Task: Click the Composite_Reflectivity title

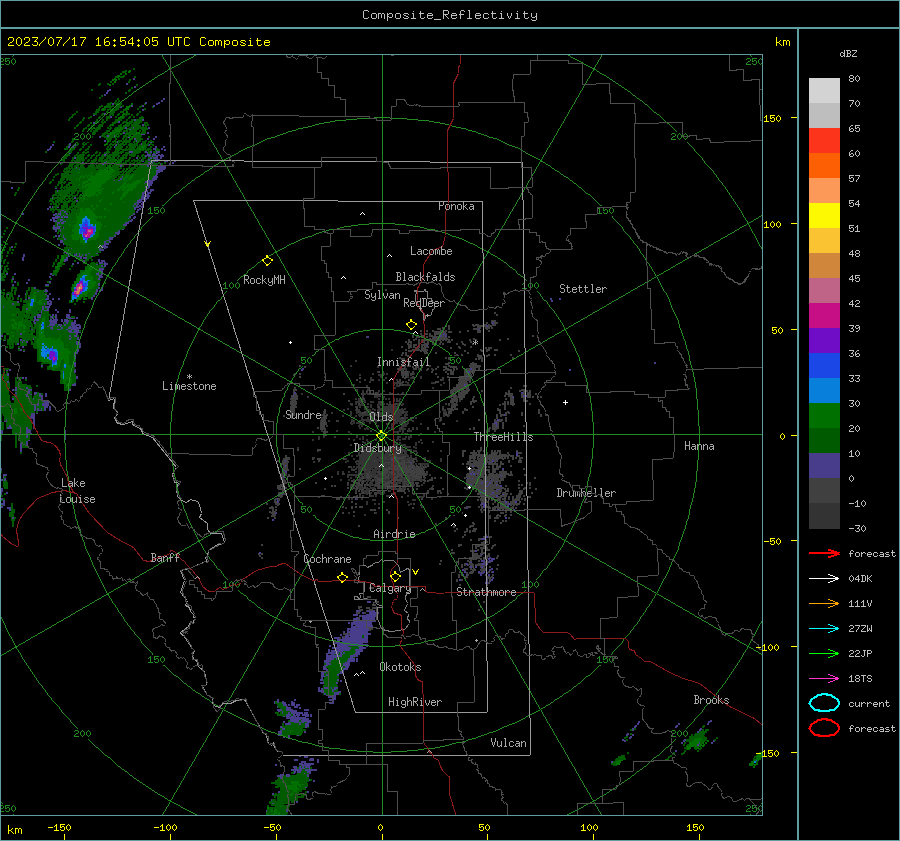Action: (449, 15)
